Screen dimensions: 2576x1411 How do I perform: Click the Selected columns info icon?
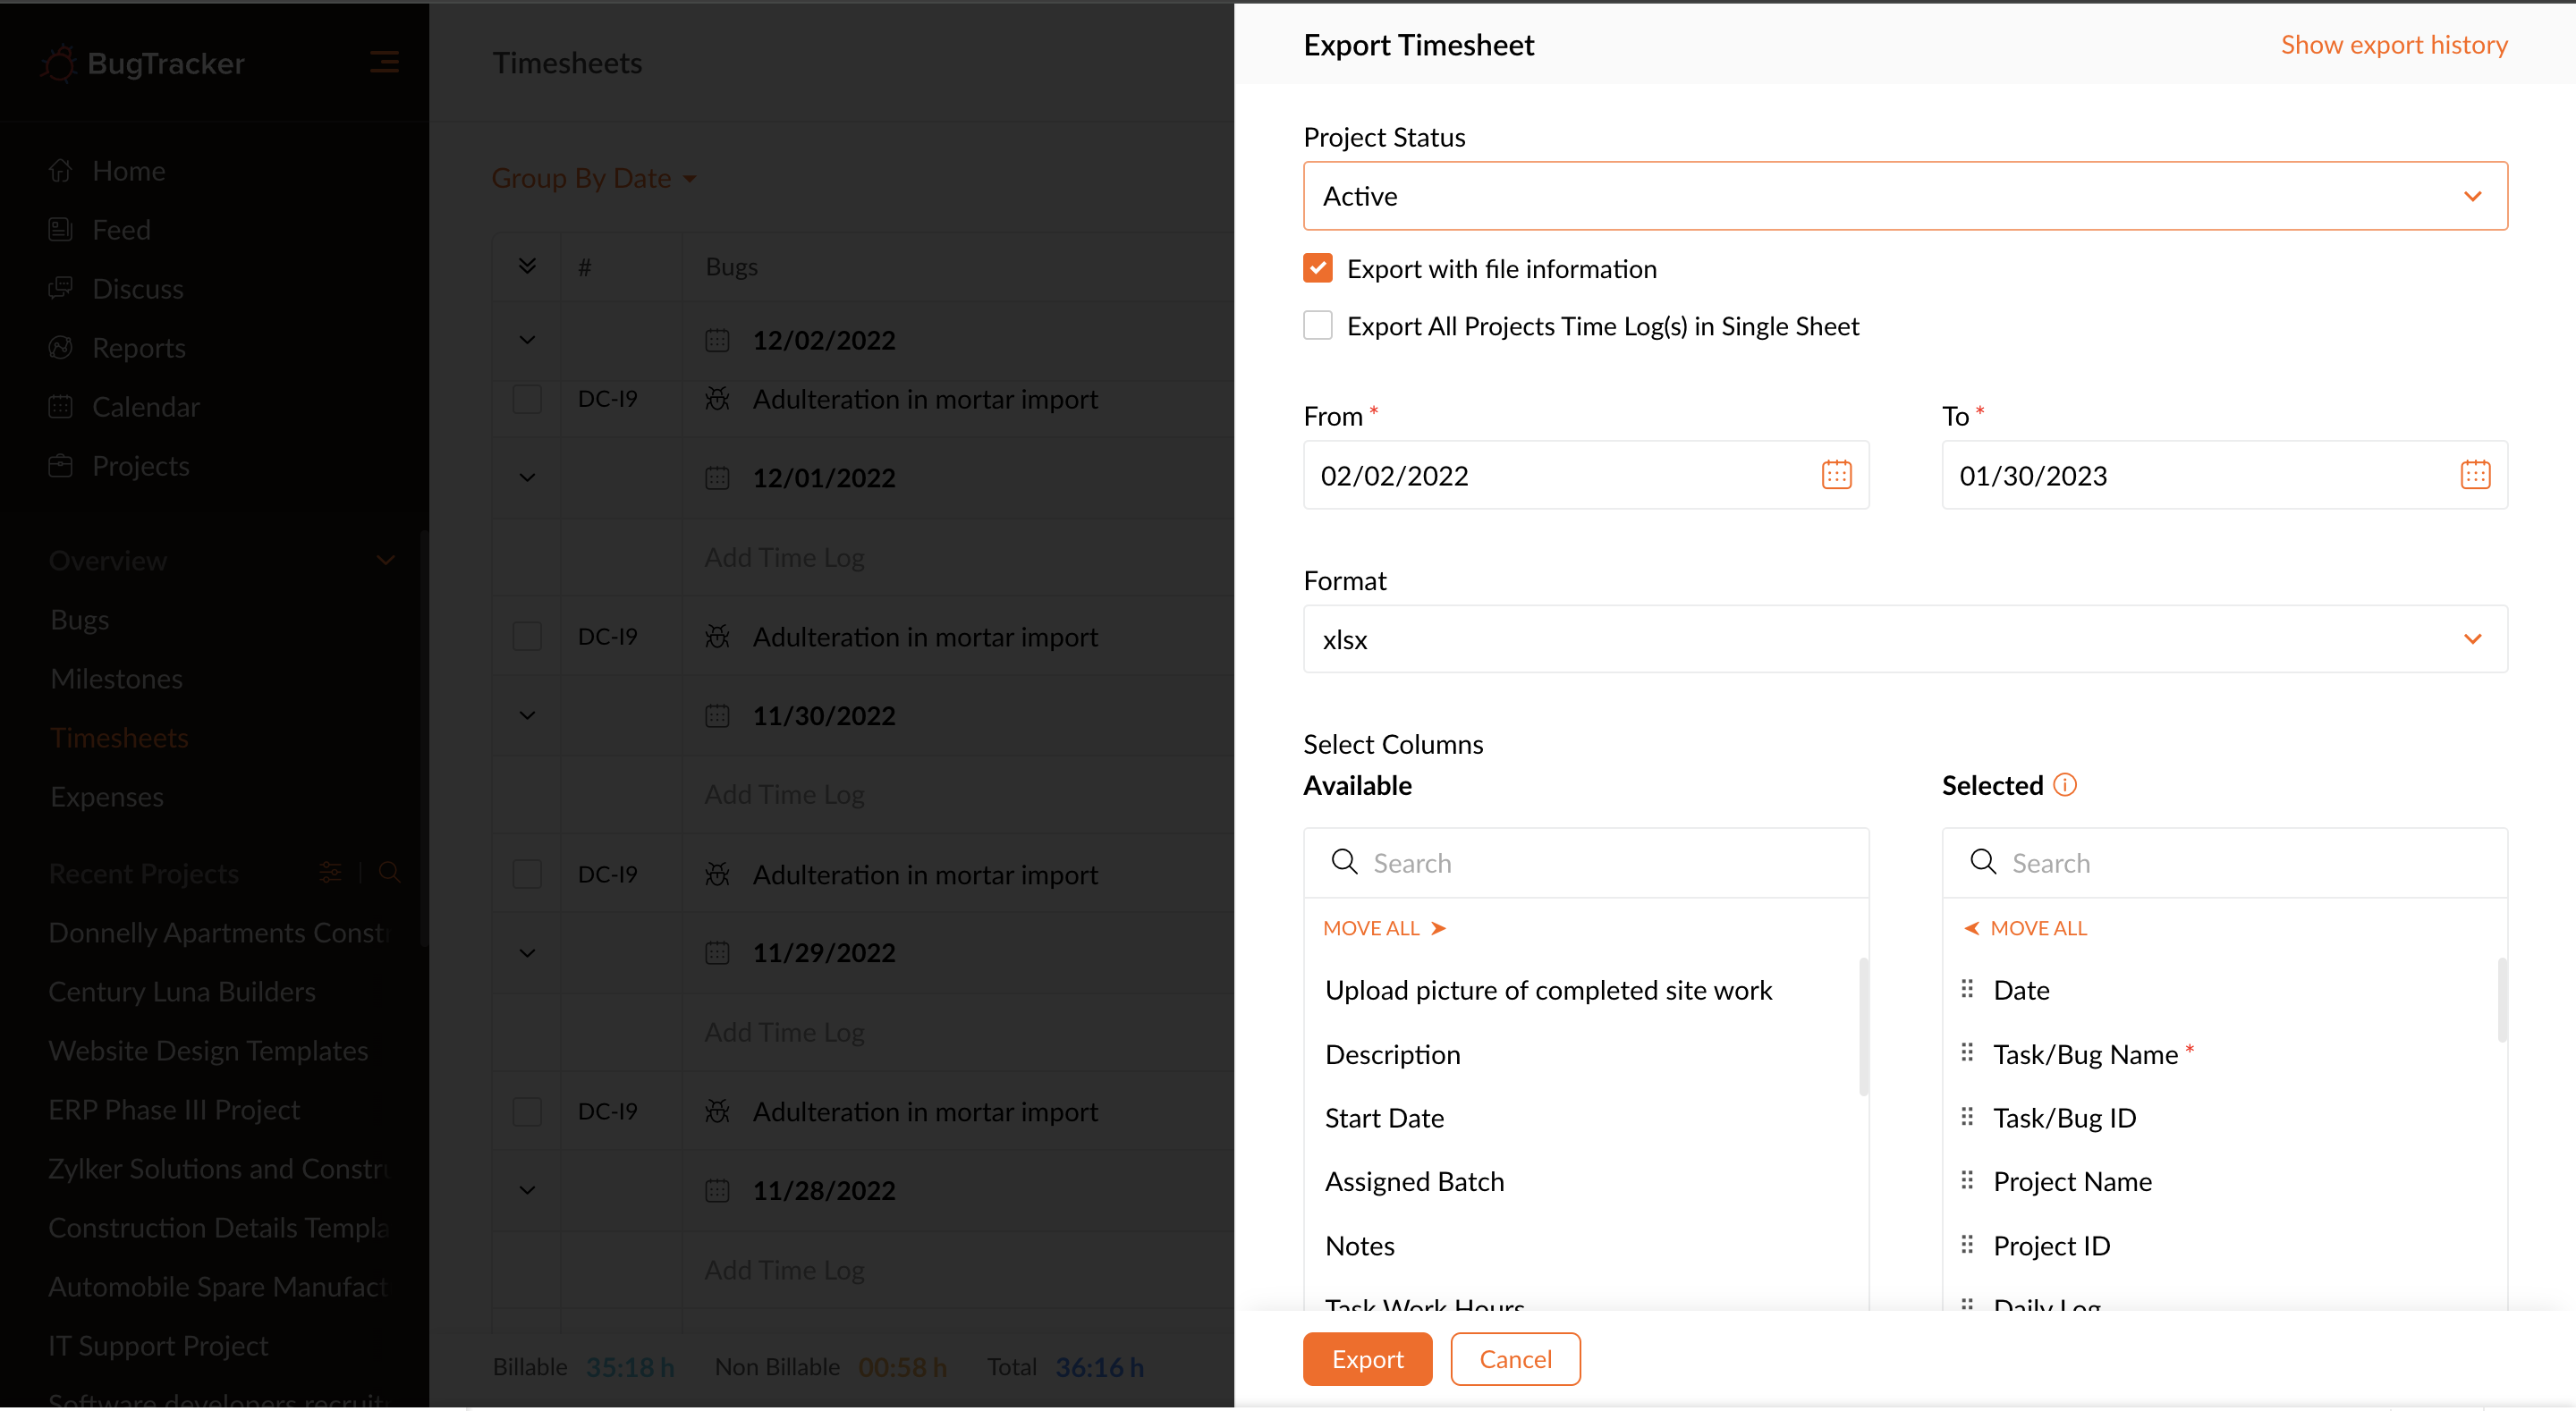click(x=2064, y=785)
